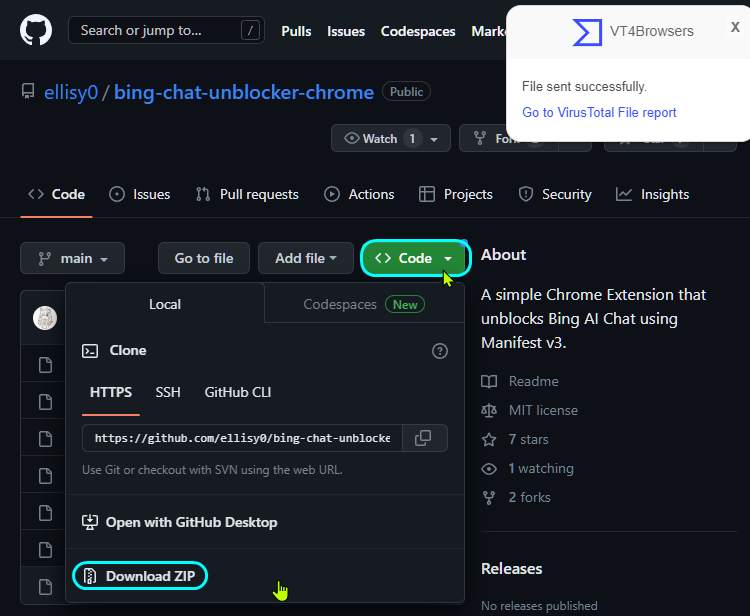The height and width of the screenshot is (616, 750).
Task: Click the New badge next to Codespaces
Action: (x=405, y=305)
